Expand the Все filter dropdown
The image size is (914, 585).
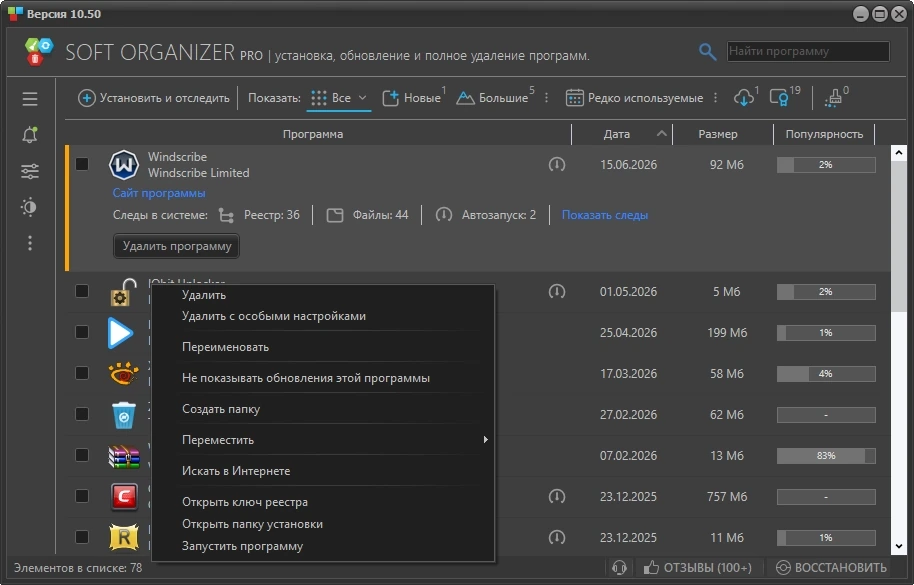(x=363, y=98)
